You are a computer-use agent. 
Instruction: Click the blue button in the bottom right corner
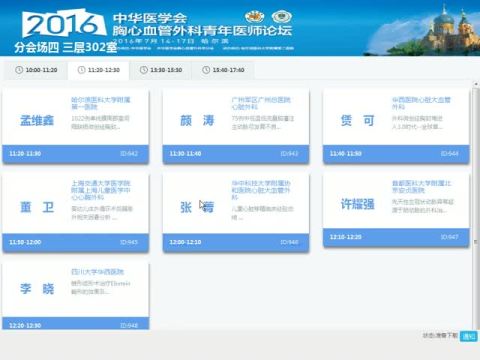[469, 336]
